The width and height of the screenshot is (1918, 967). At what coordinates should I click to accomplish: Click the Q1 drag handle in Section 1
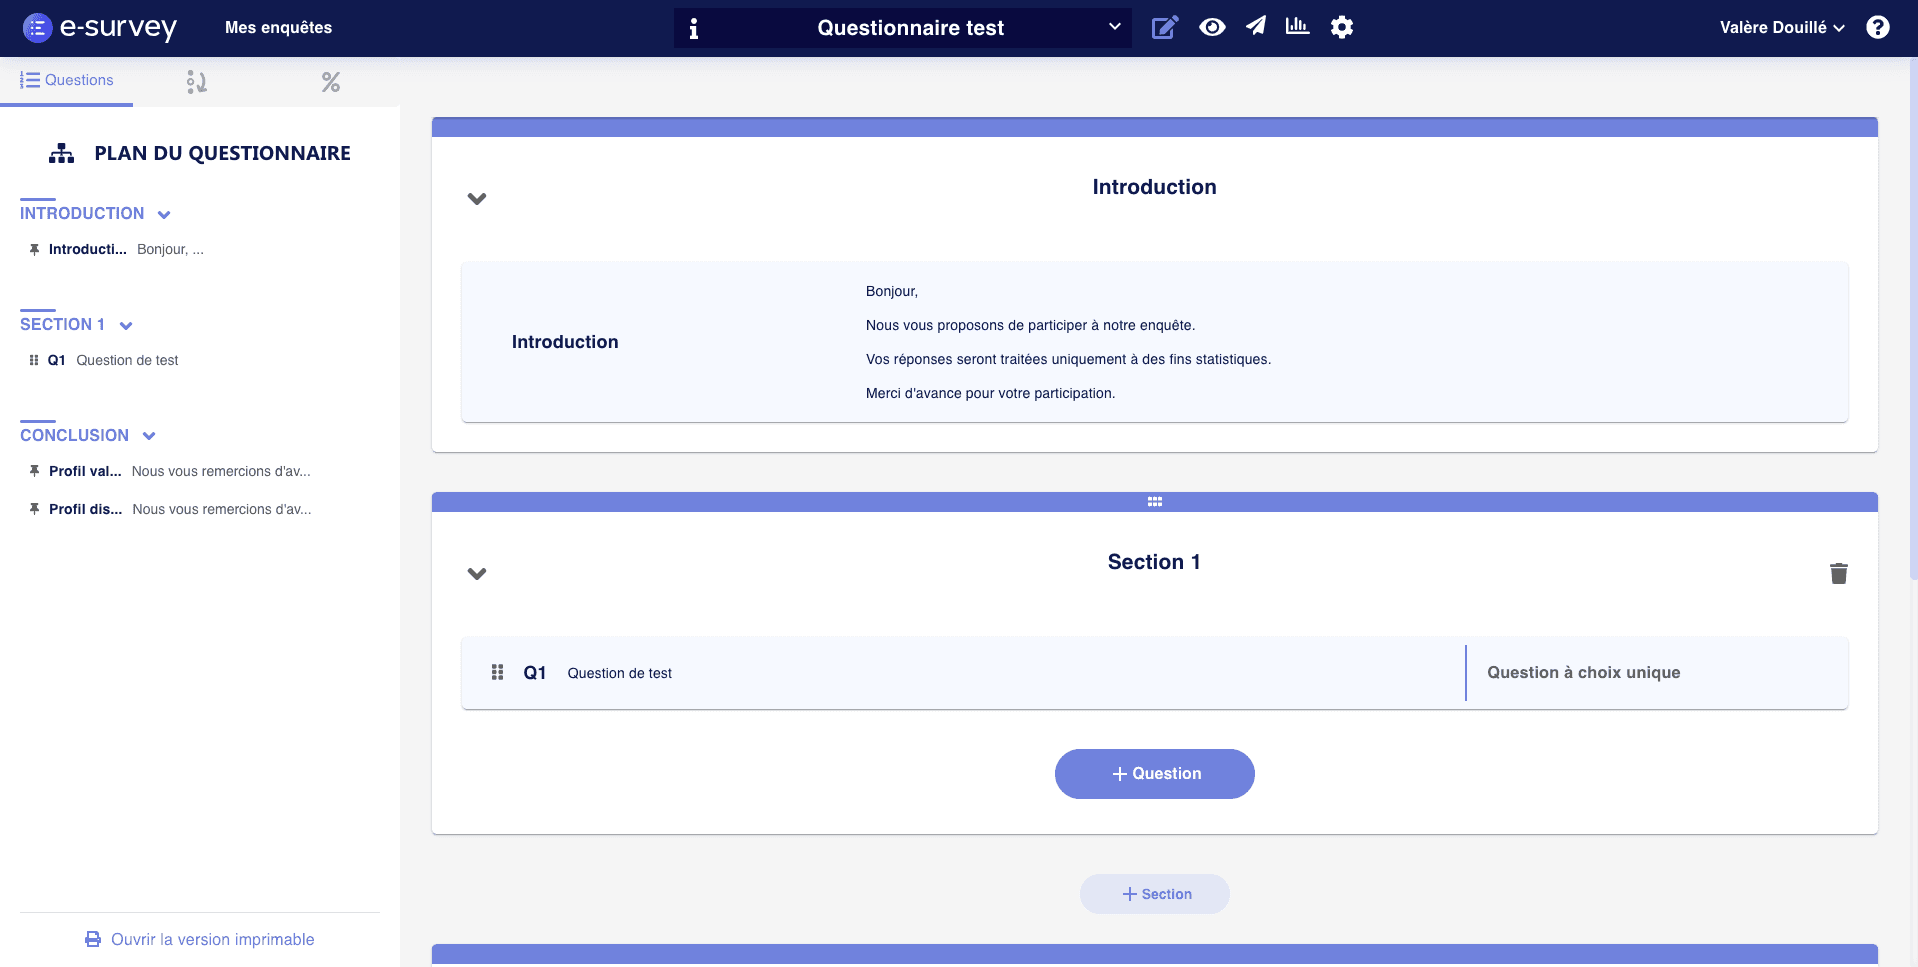[x=497, y=673]
